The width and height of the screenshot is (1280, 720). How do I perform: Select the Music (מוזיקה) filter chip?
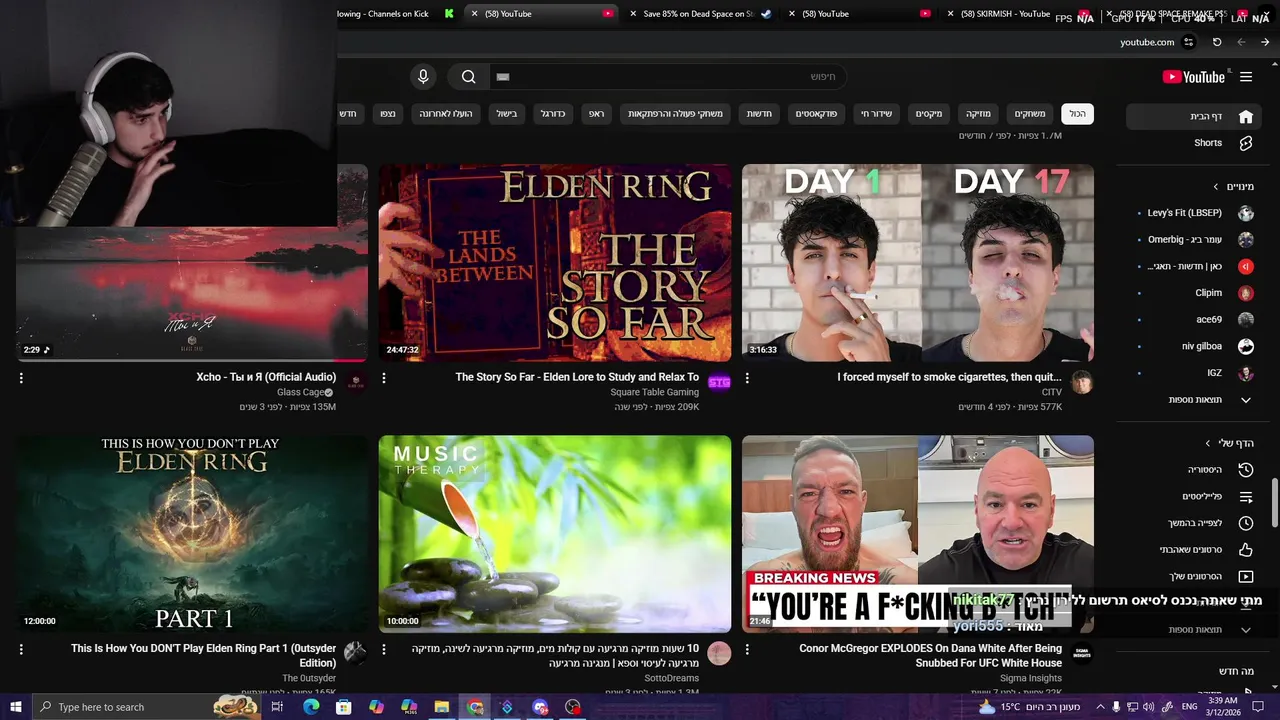(978, 114)
